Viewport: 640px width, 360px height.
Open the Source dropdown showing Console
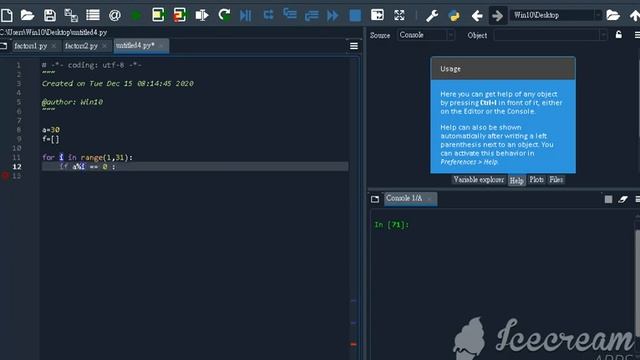click(x=426, y=35)
